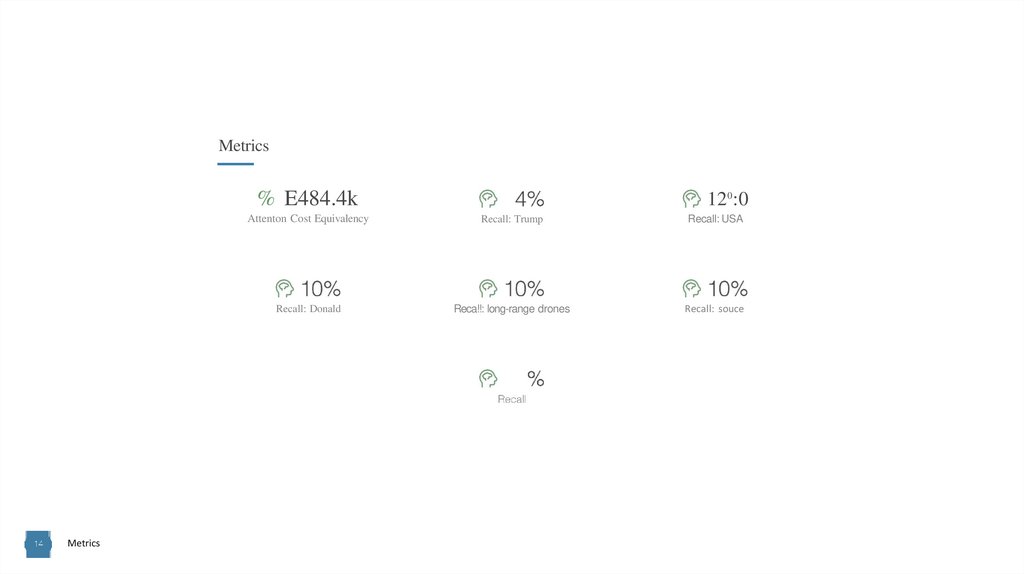Click the blue underline beneath Metrics heading
Image resolution: width=1024 pixels, height=574 pixels.
[236, 164]
